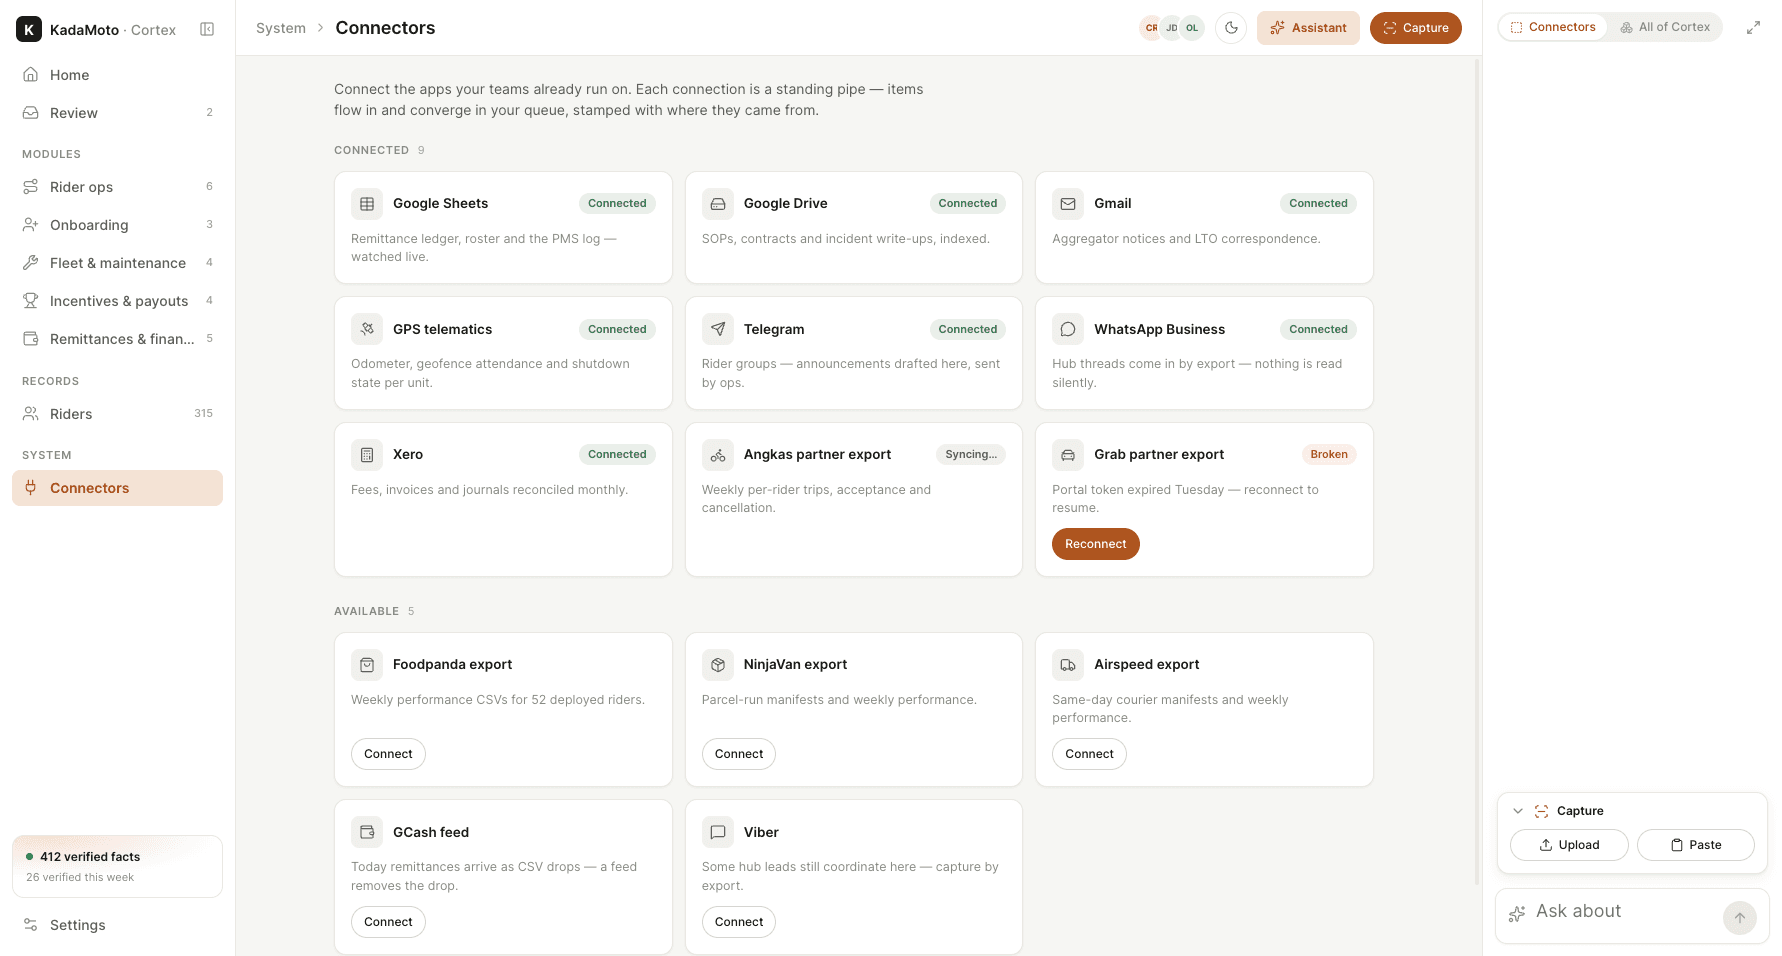Reconnect the Grab partner export
This screenshot has height=956, width=1782.
(x=1095, y=544)
